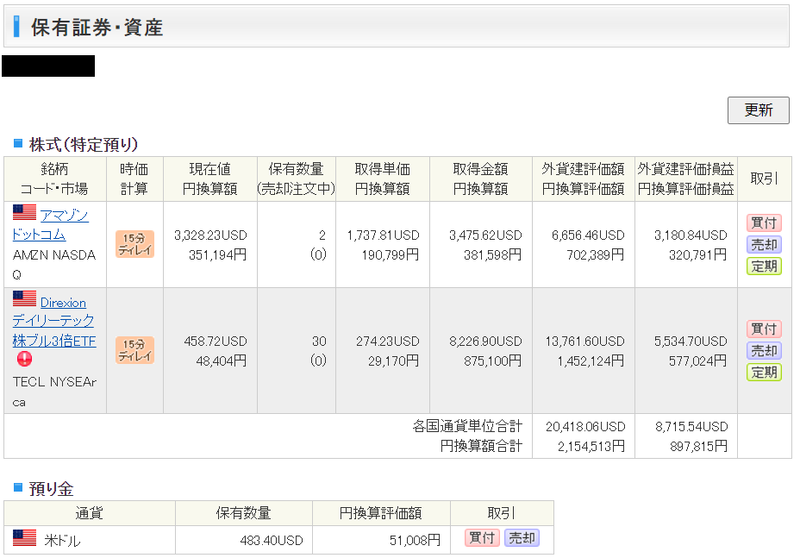Click the 円換算評価額 deposit column header
800x558 pixels.
pyautogui.click(x=381, y=513)
